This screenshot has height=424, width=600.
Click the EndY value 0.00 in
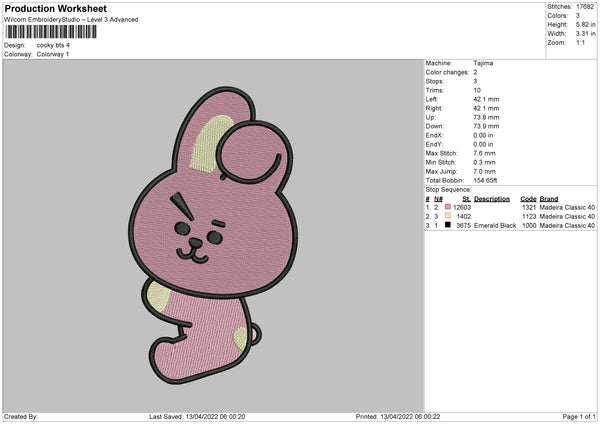click(x=483, y=144)
